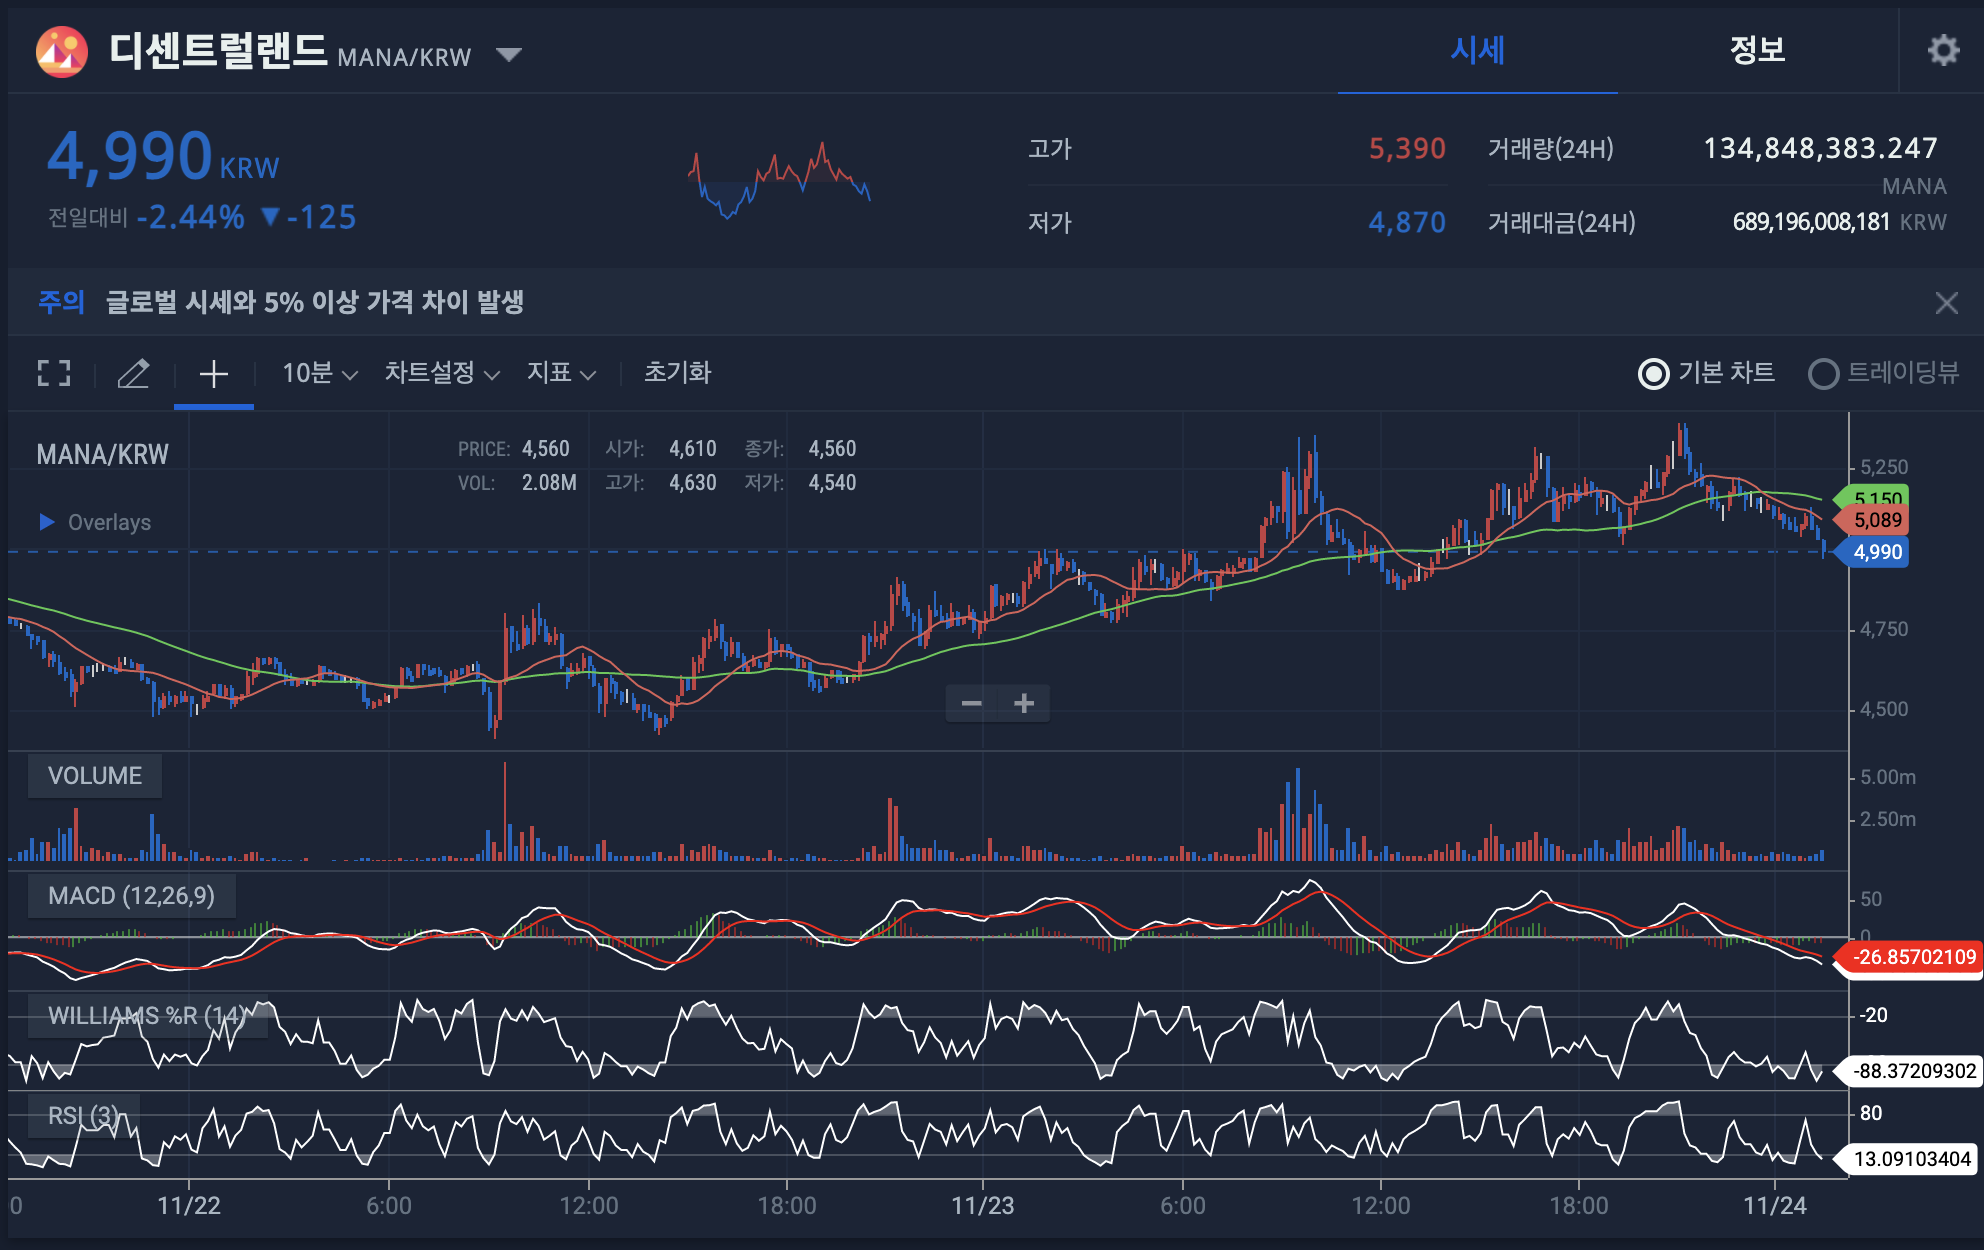Image resolution: width=1984 pixels, height=1250 pixels.
Task: Click the fullscreen expand chart icon
Action: 54,373
